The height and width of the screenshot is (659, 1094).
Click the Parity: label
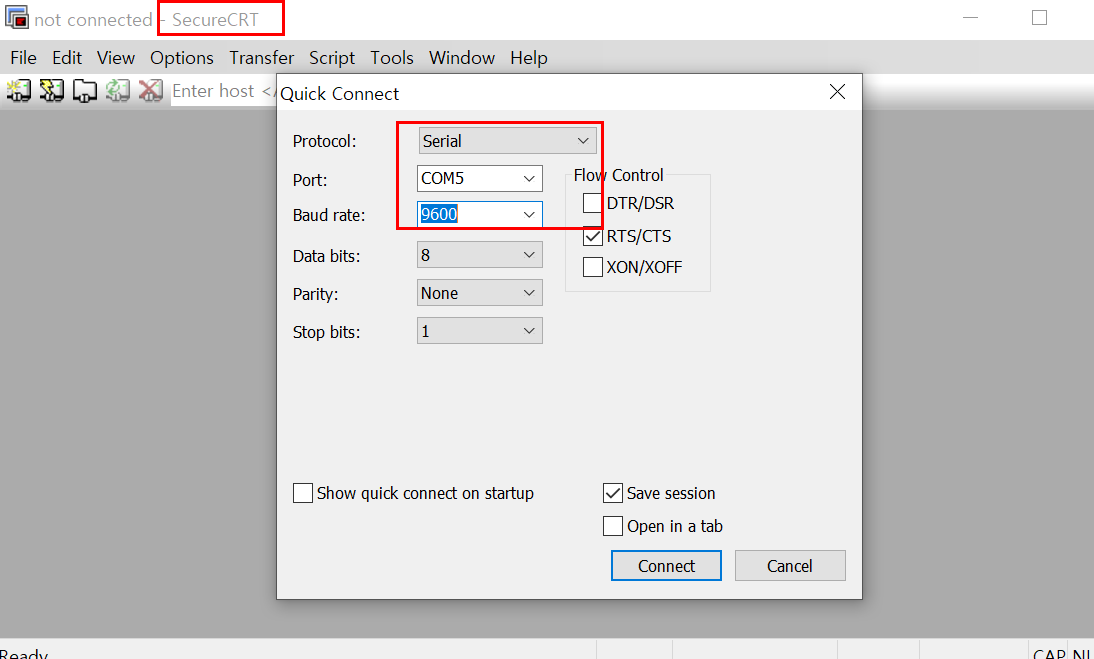coord(315,294)
